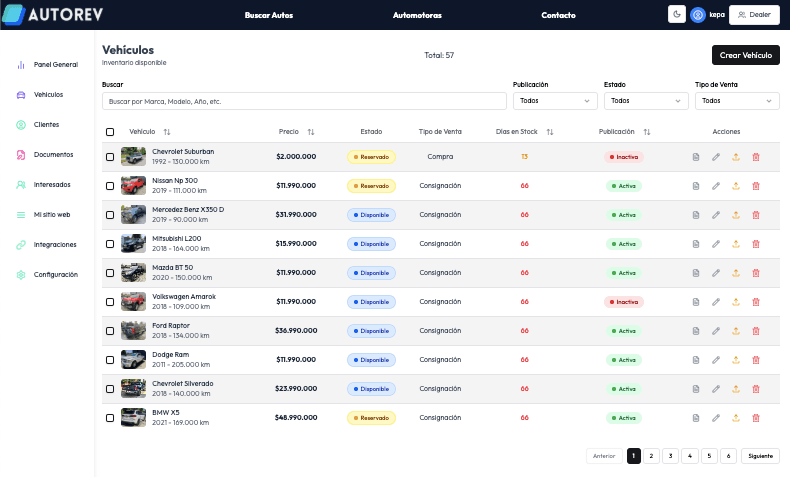Sort by Vehículo column arrows
Viewport: 790px width, 477px height.
(167, 132)
